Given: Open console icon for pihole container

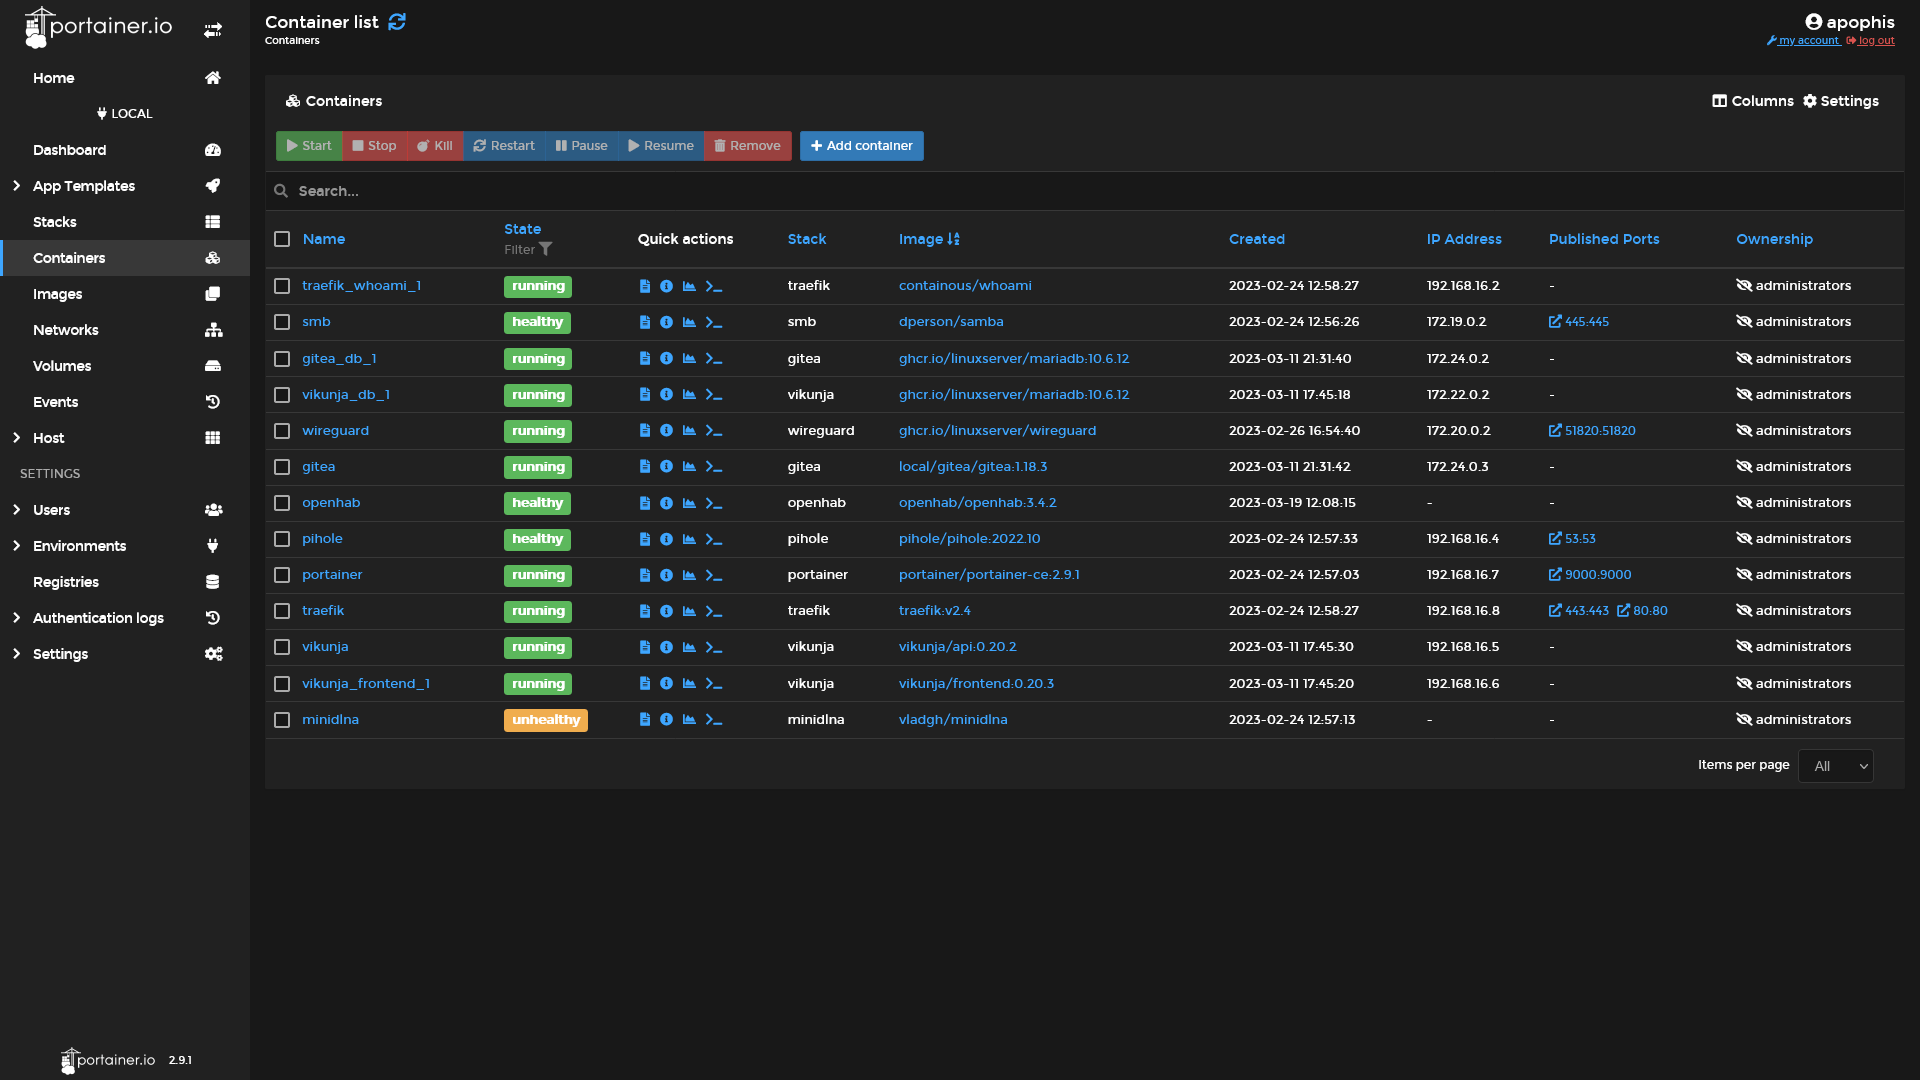Looking at the screenshot, I should 714,539.
